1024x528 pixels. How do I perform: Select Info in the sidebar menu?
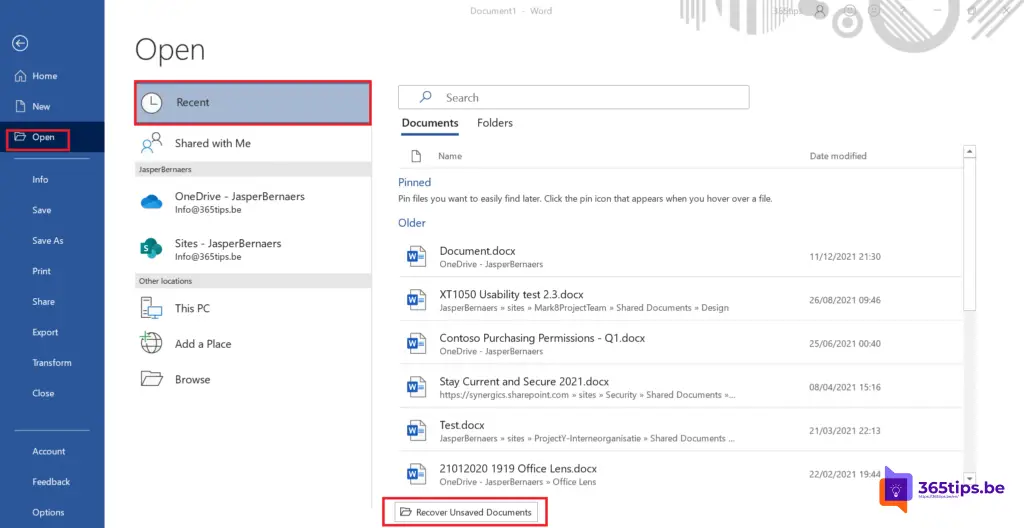click(40, 180)
